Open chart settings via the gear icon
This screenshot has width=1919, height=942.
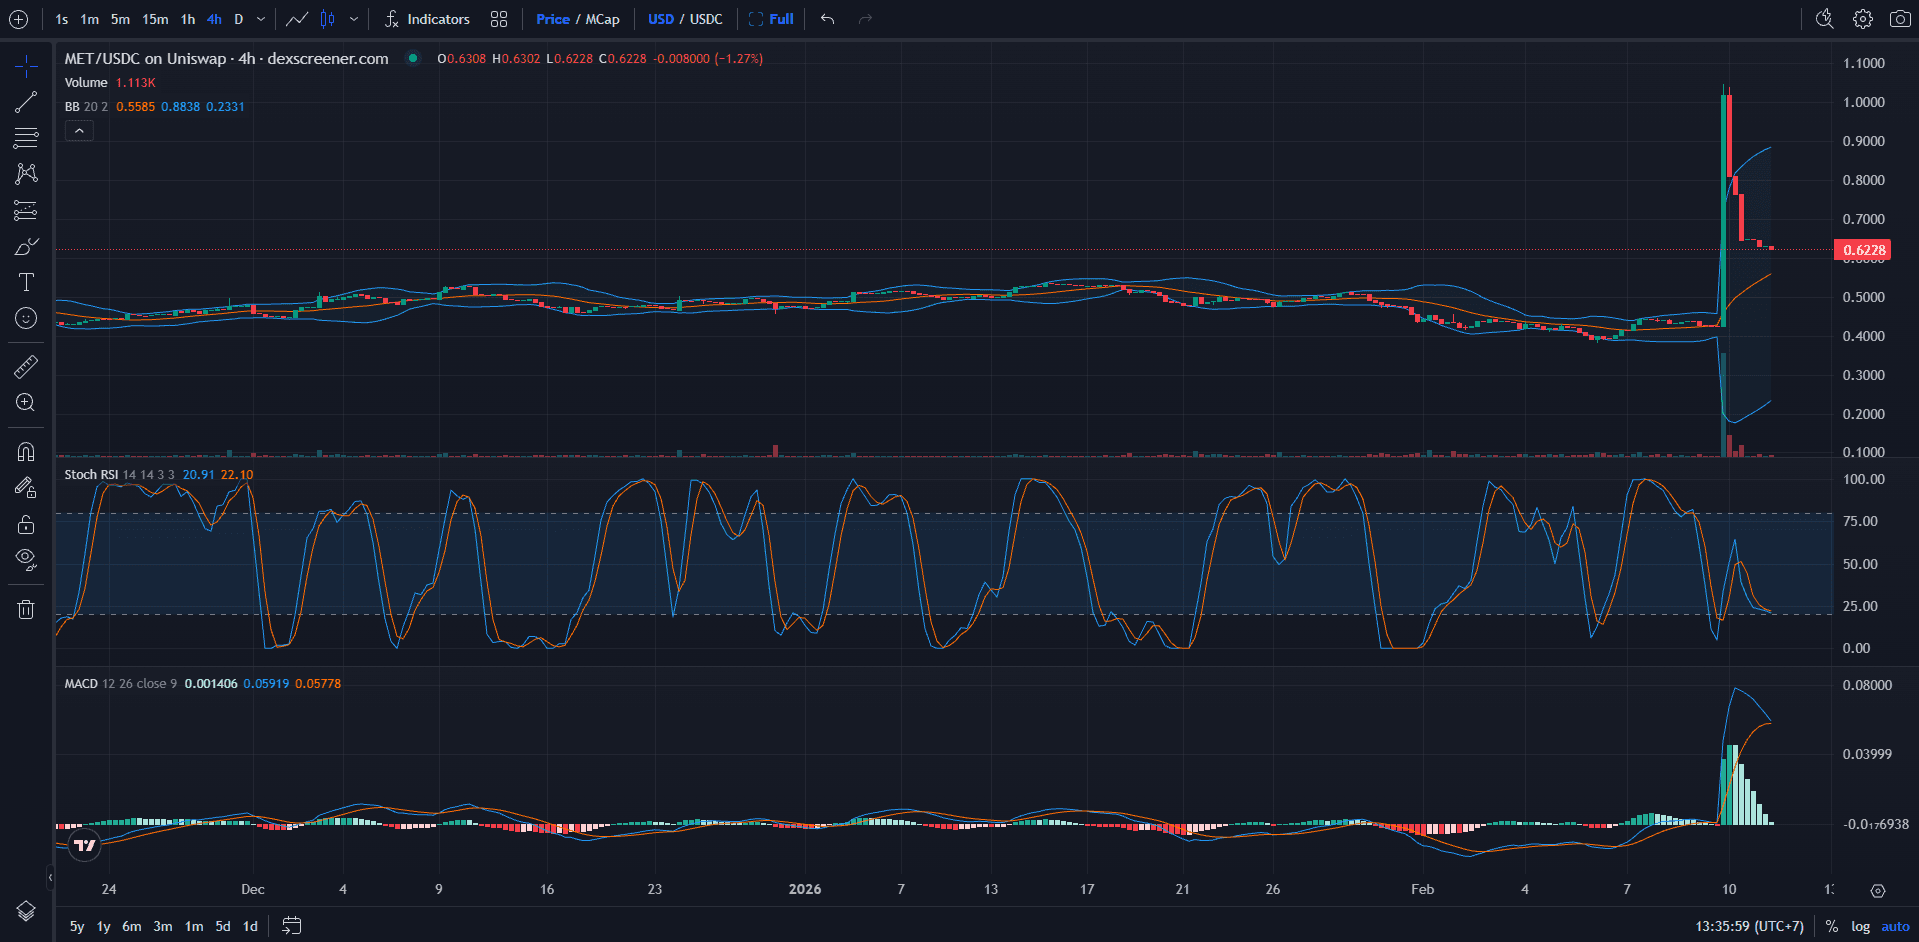tap(1861, 19)
